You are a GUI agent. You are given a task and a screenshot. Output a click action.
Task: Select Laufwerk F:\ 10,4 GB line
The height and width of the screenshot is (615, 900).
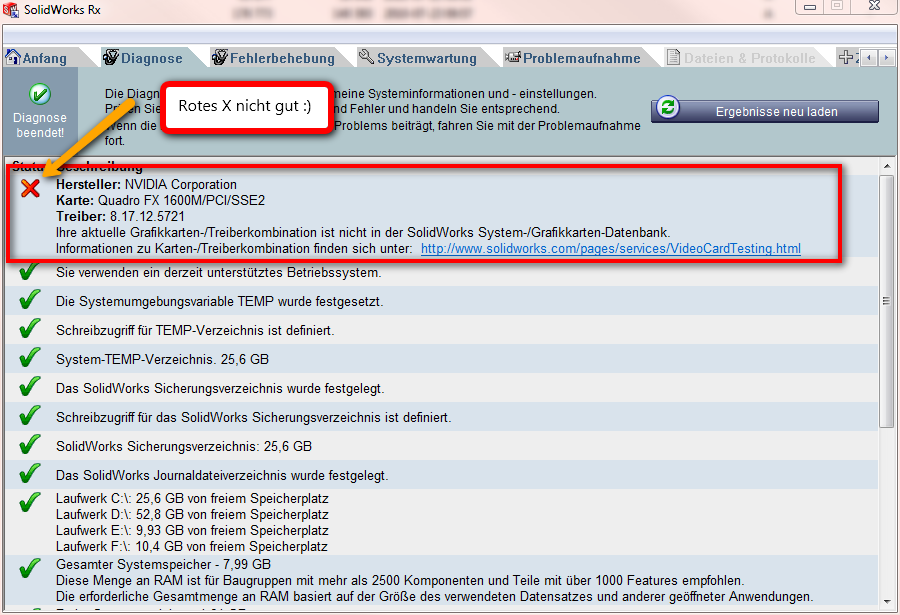pyautogui.click(x=192, y=547)
